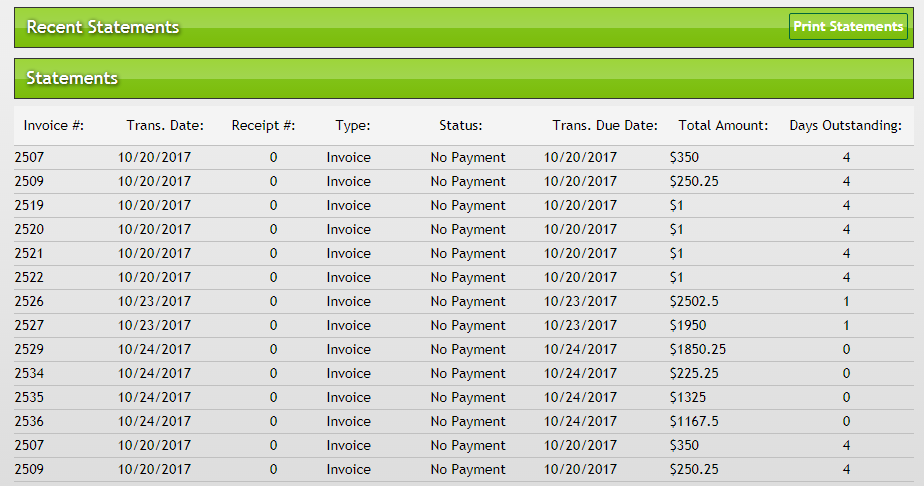Open invoice number 2526
This screenshot has height=486, width=924.
(30, 302)
